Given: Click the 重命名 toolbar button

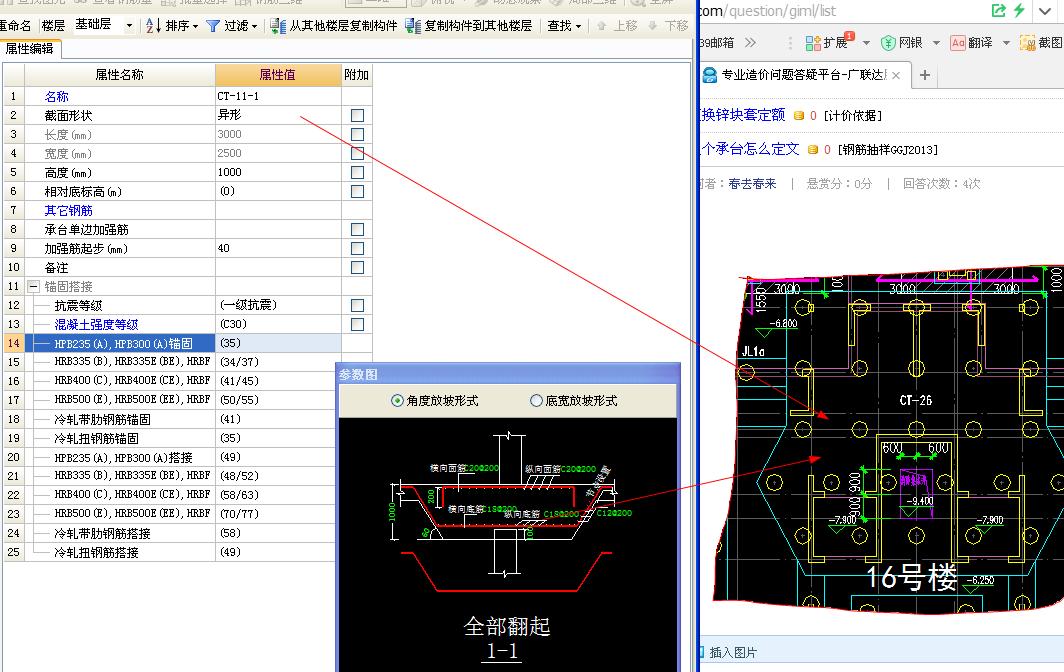Looking at the screenshot, I should pyautogui.click(x=16, y=26).
